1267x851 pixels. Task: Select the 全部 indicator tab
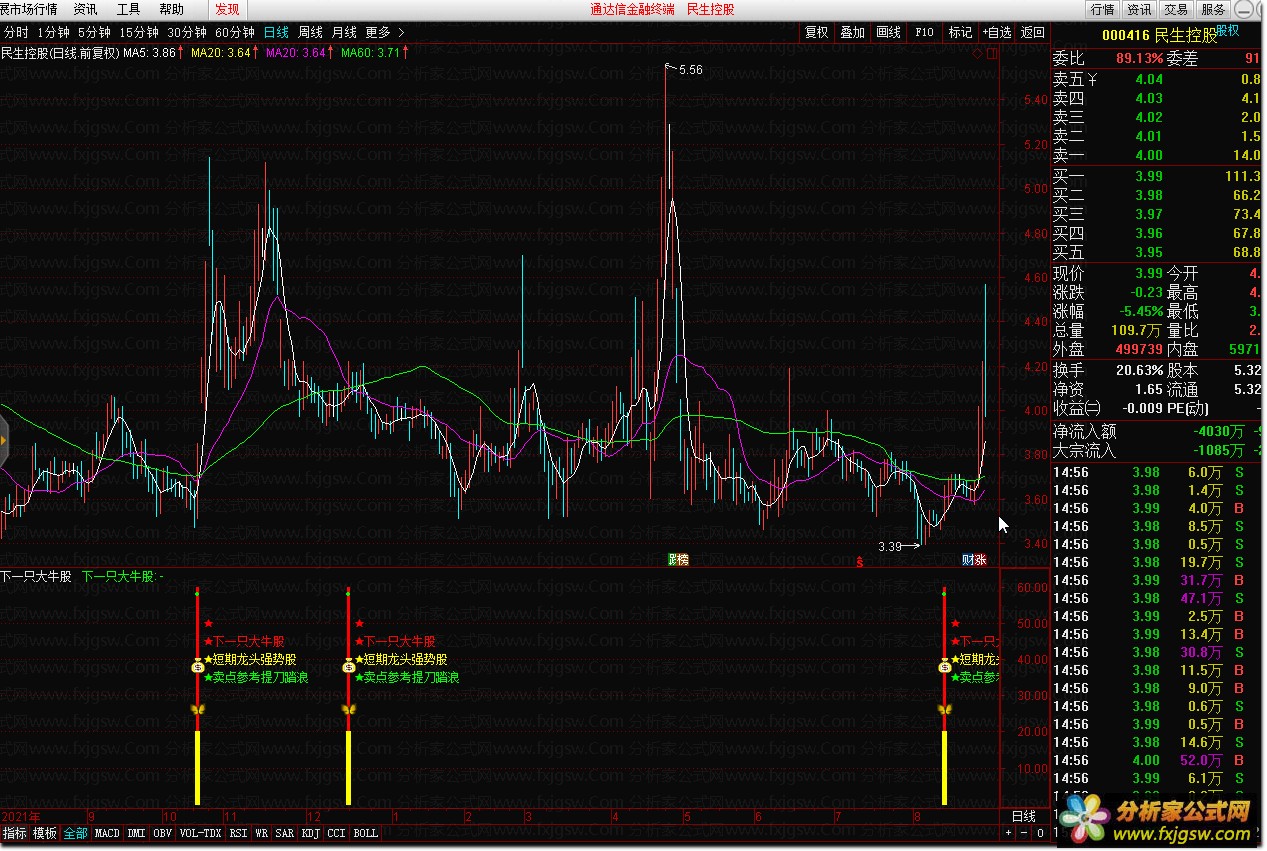point(76,833)
